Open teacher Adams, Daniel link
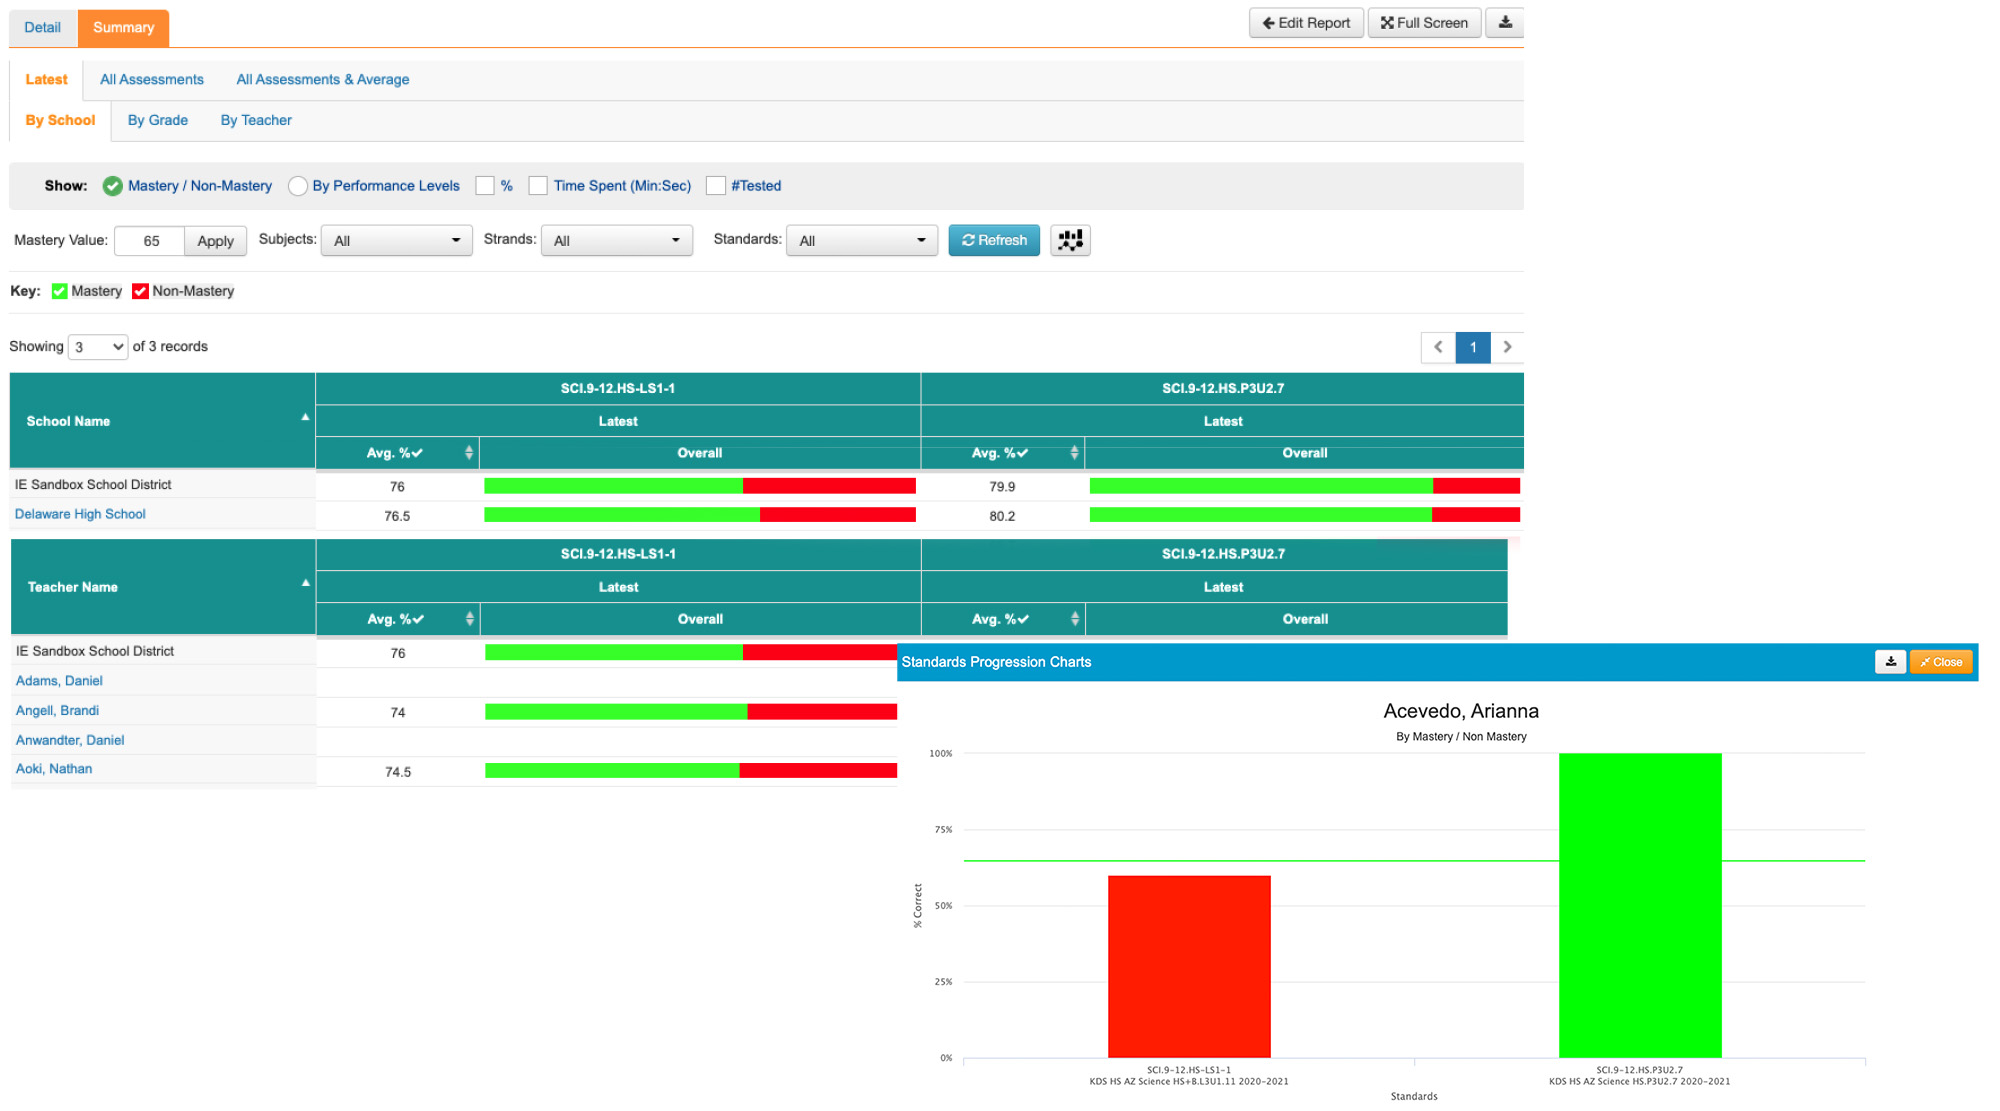The image size is (2000, 1111). 59,681
